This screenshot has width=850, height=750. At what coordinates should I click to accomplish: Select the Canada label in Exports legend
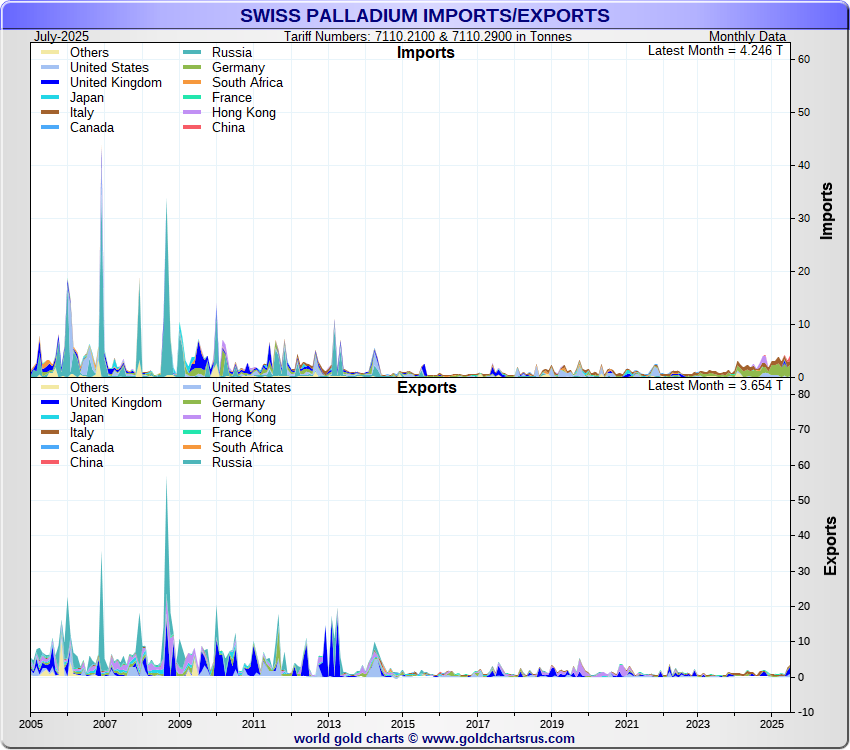92,448
